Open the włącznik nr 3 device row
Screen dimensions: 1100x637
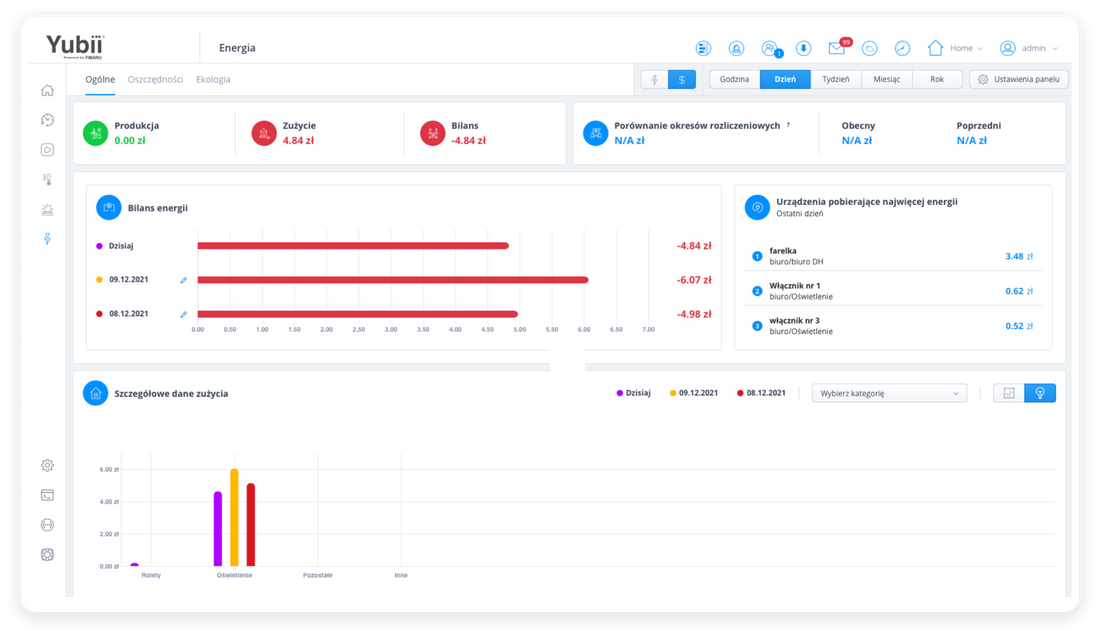coord(894,326)
